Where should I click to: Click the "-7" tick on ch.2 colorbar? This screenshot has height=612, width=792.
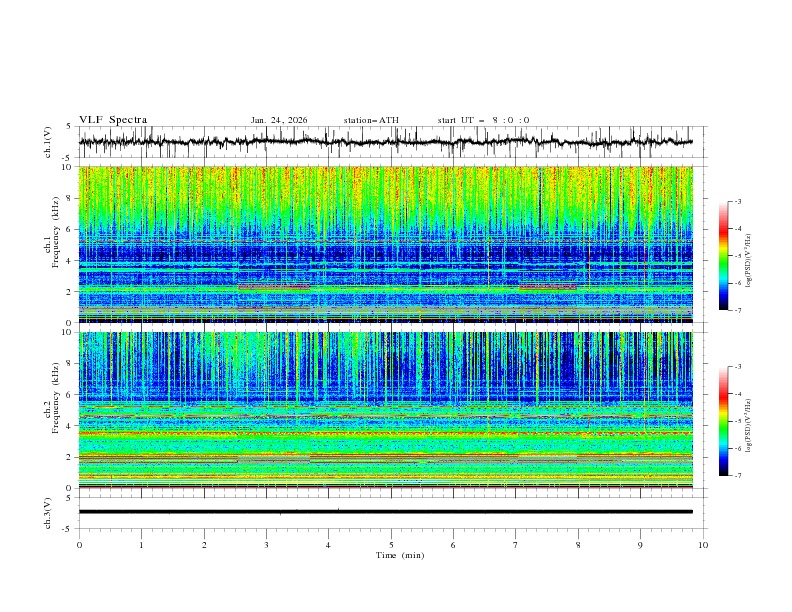(x=738, y=476)
